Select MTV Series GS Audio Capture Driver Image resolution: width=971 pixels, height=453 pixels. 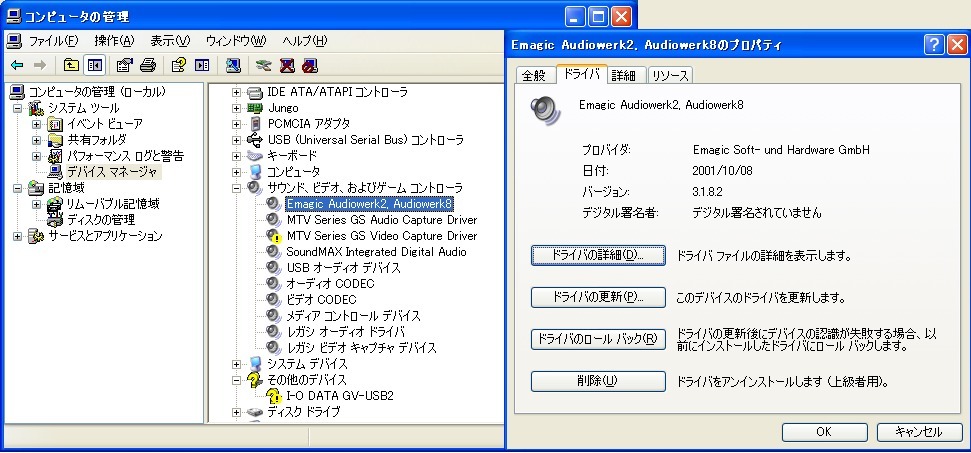pyautogui.click(x=381, y=220)
